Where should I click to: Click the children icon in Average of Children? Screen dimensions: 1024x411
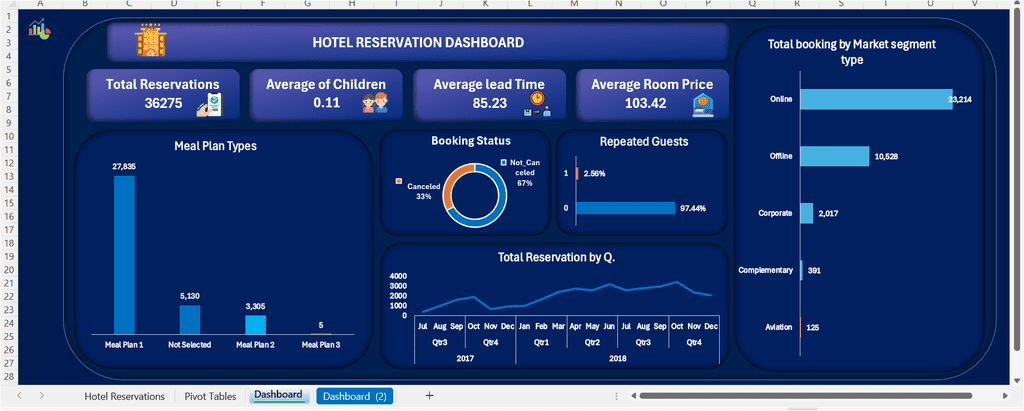pyautogui.click(x=375, y=103)
